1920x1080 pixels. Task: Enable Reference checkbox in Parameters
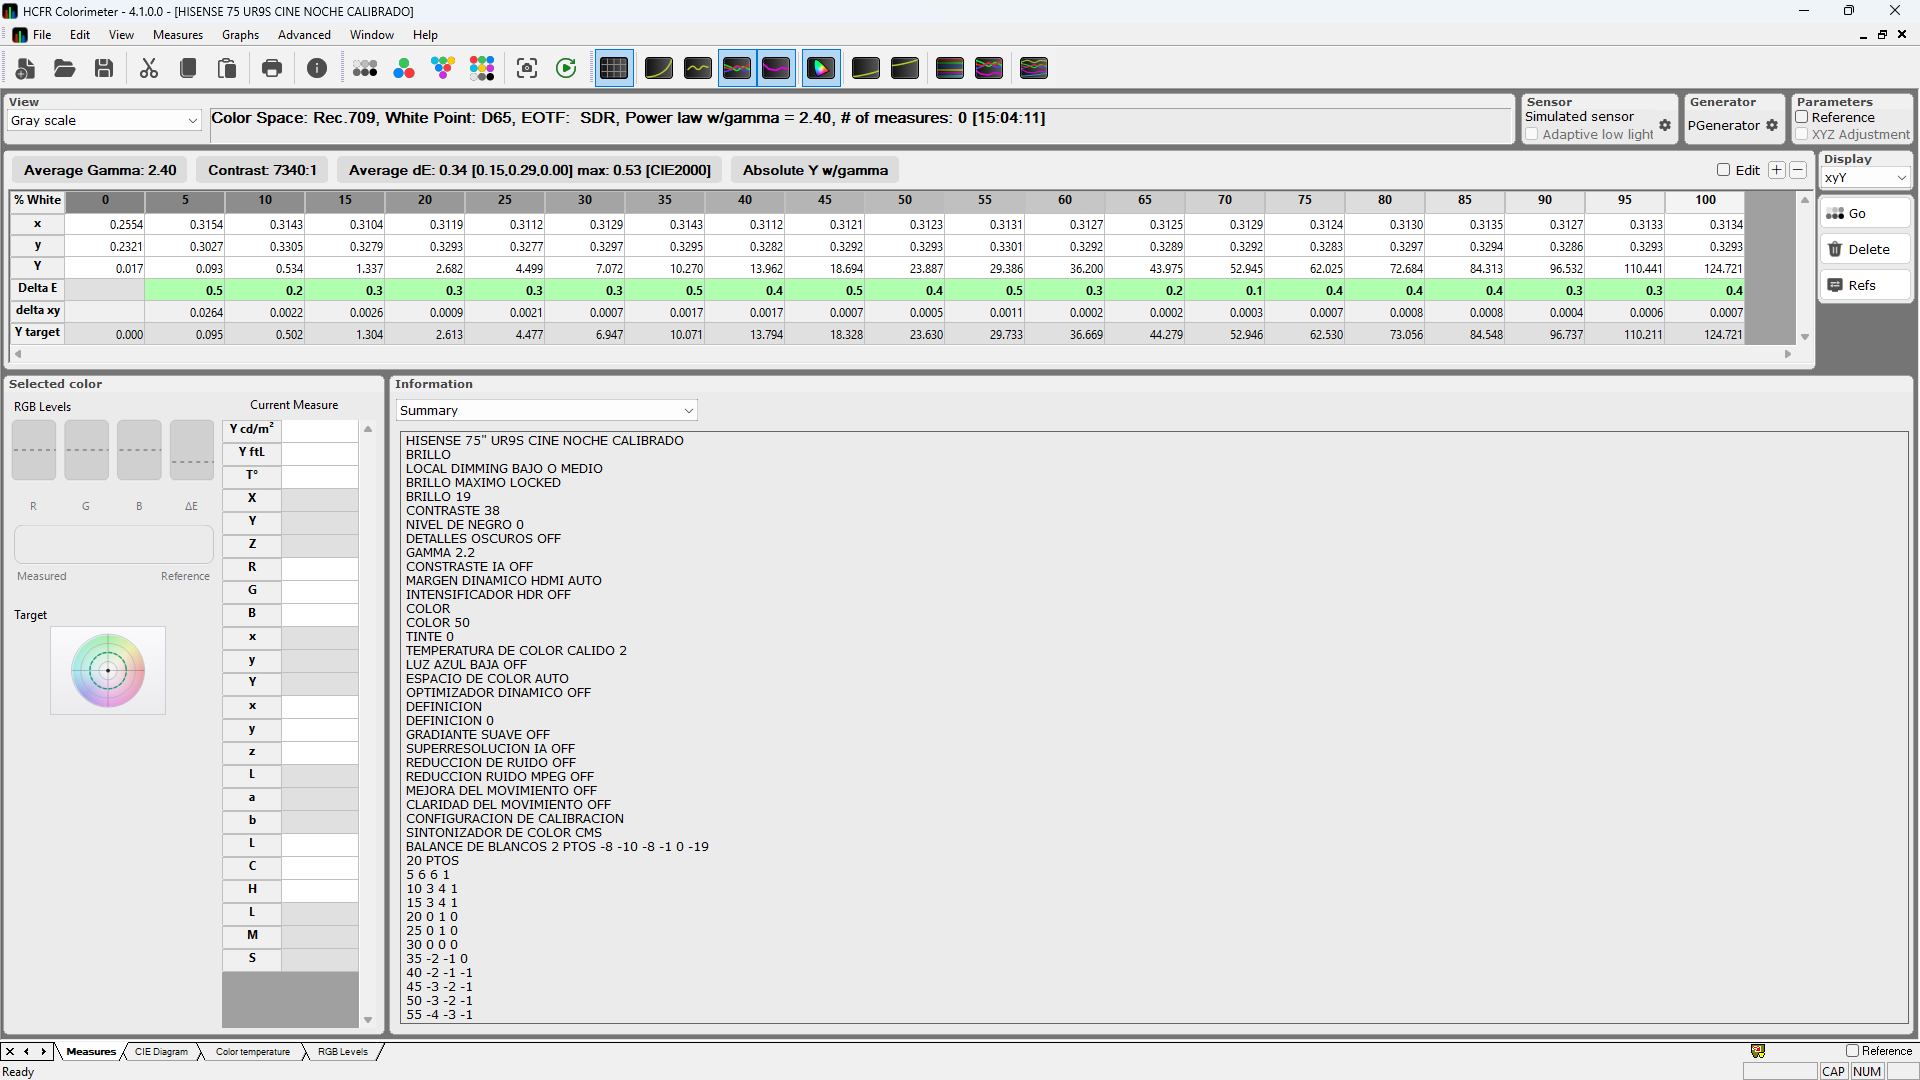point(1802,117)
